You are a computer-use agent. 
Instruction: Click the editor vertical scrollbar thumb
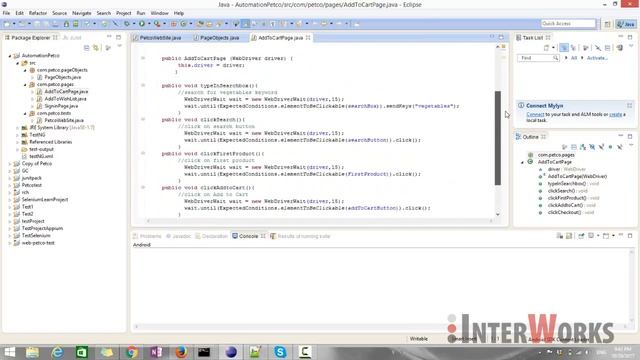tap(498, 138)
